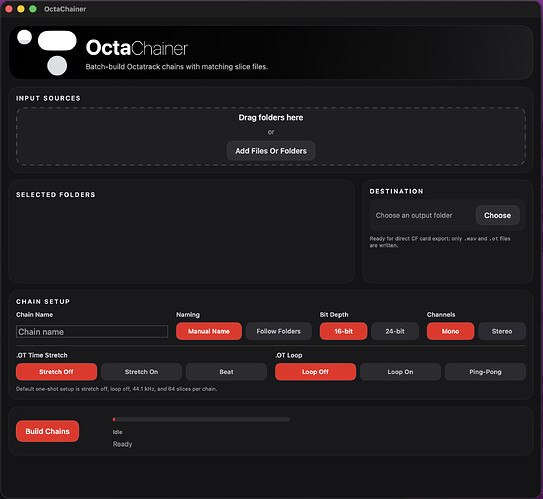Choose Beat time stretch mode
Image resolution: width=543 pixels, height=499 pixels.
pyautogui.click(x=226, y=372)
